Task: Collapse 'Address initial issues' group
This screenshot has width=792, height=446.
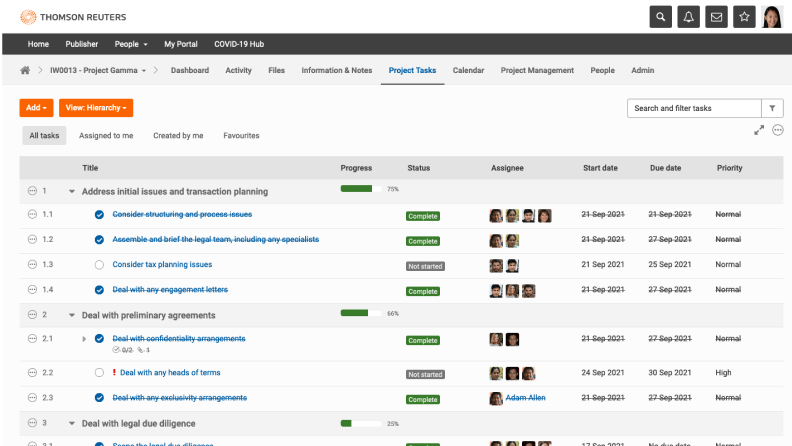Action: click(72, 191)
